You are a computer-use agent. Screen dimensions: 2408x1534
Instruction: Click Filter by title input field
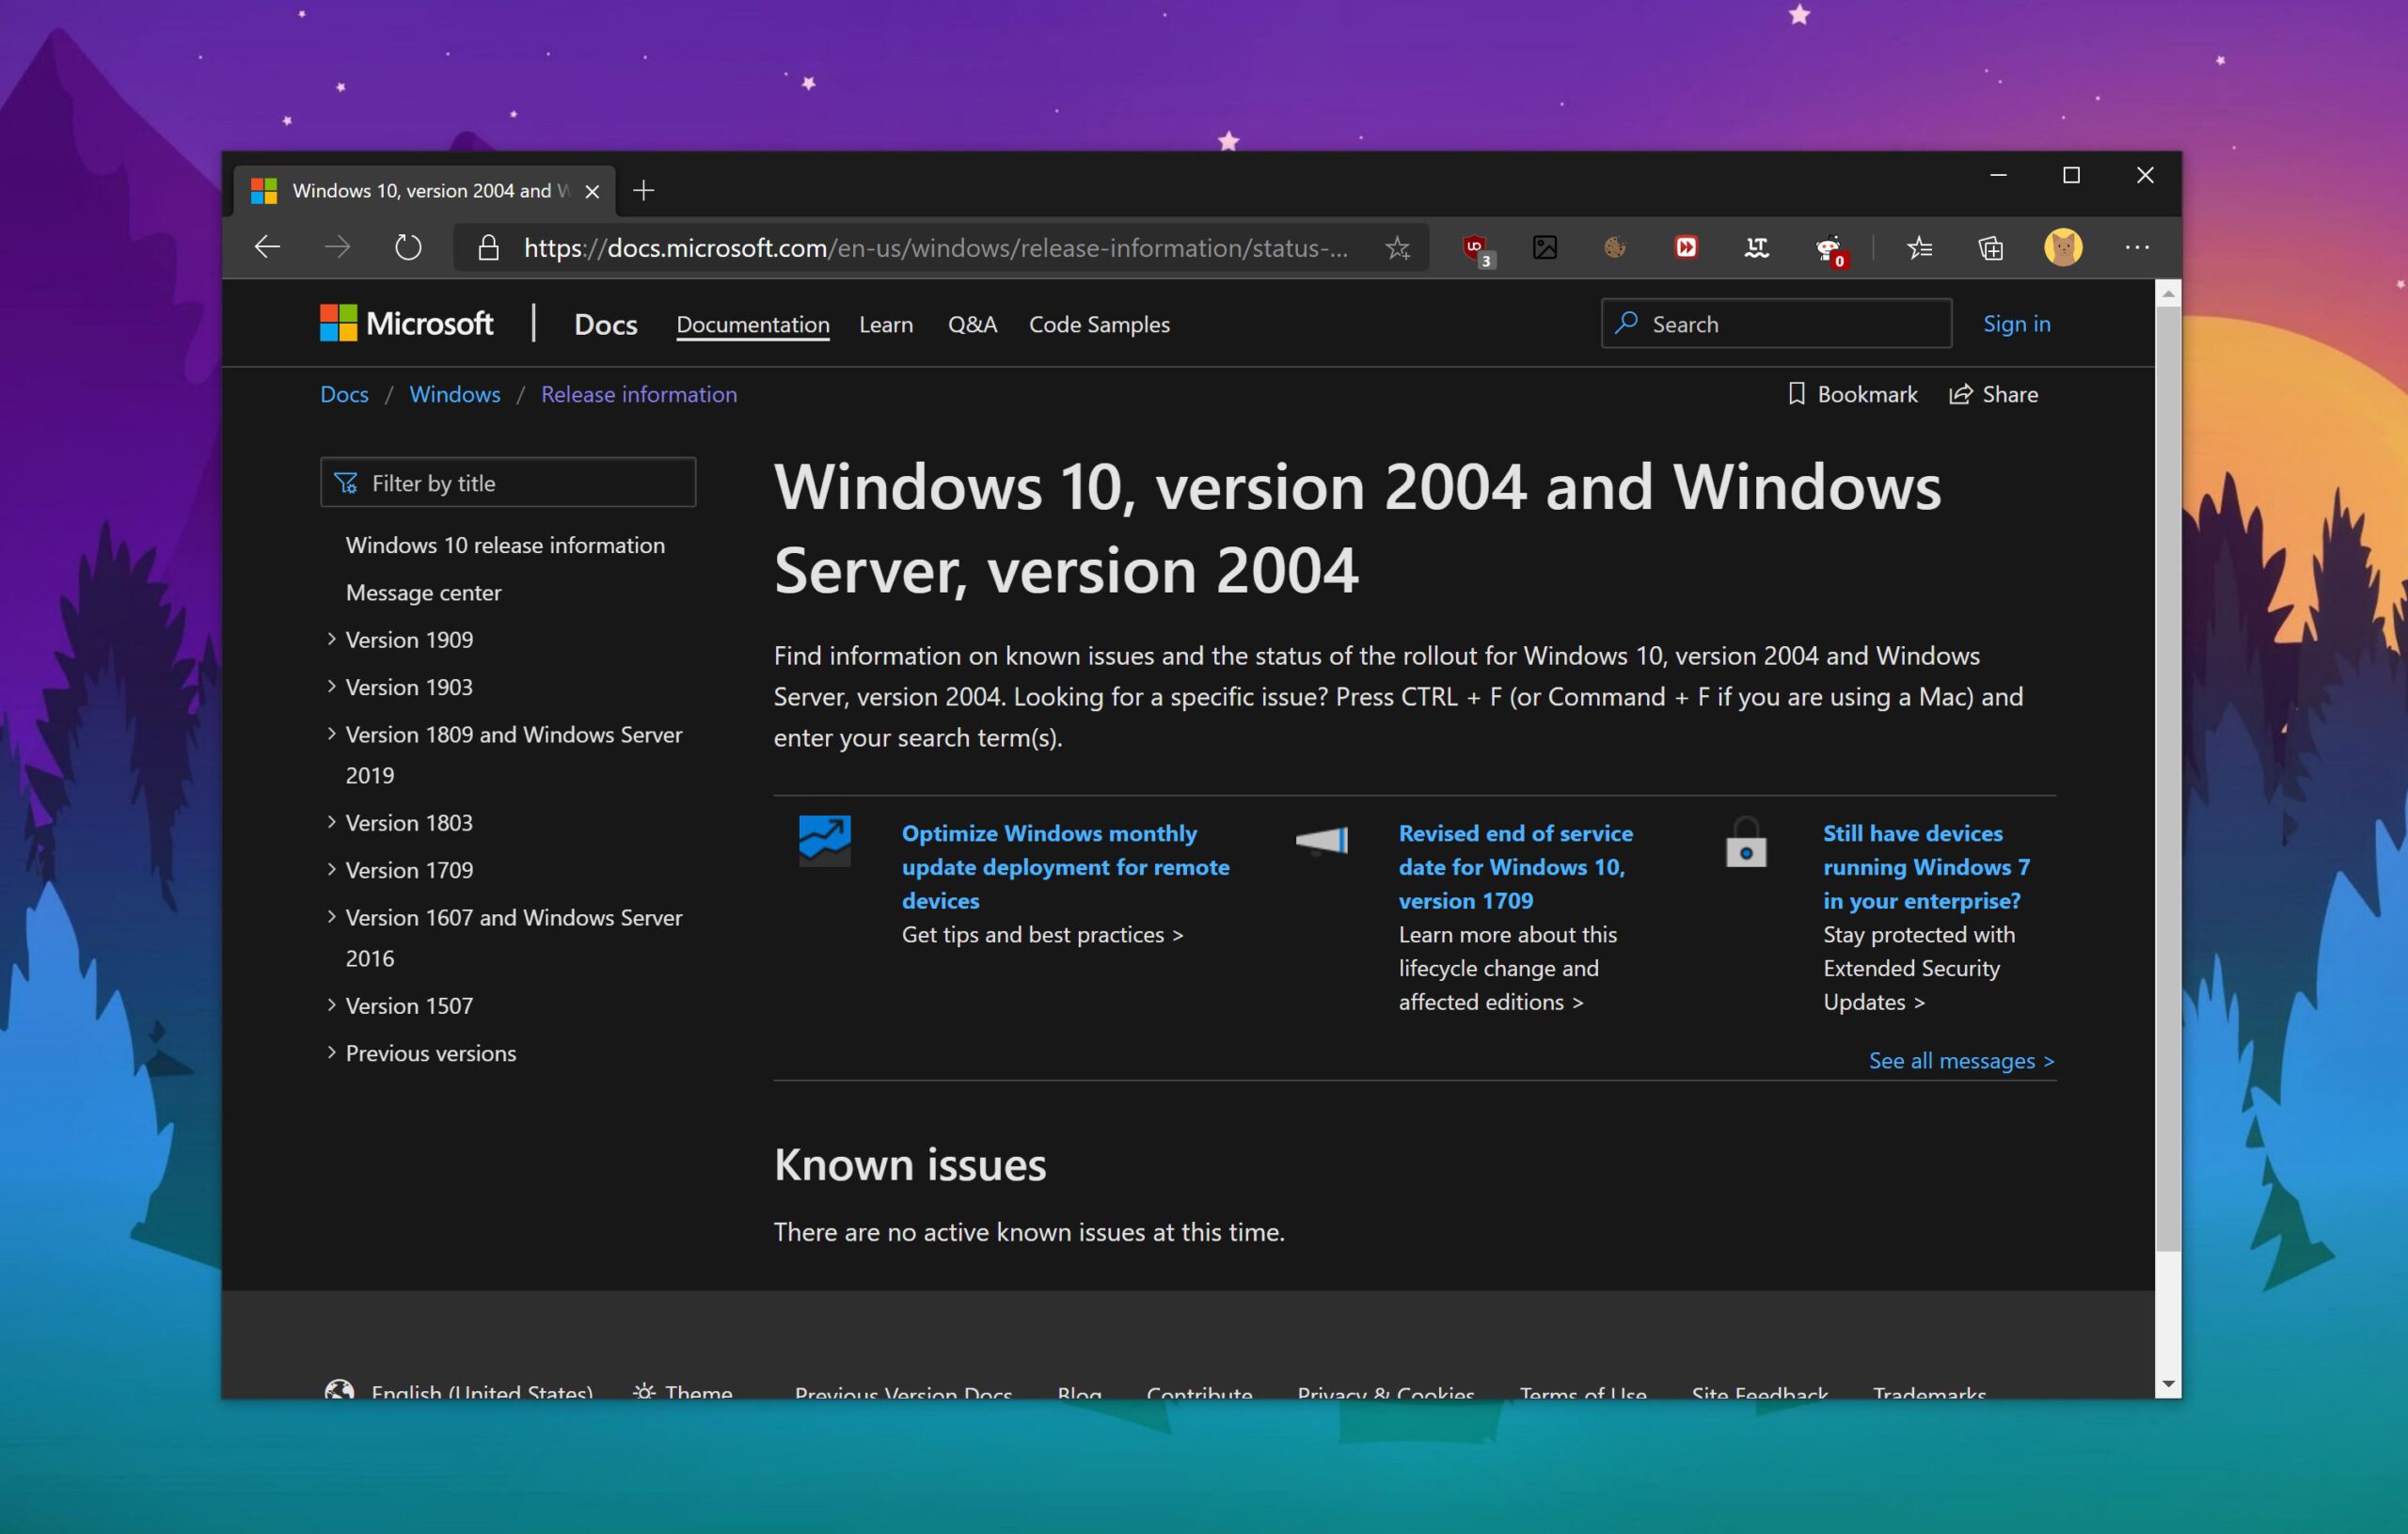509,481
